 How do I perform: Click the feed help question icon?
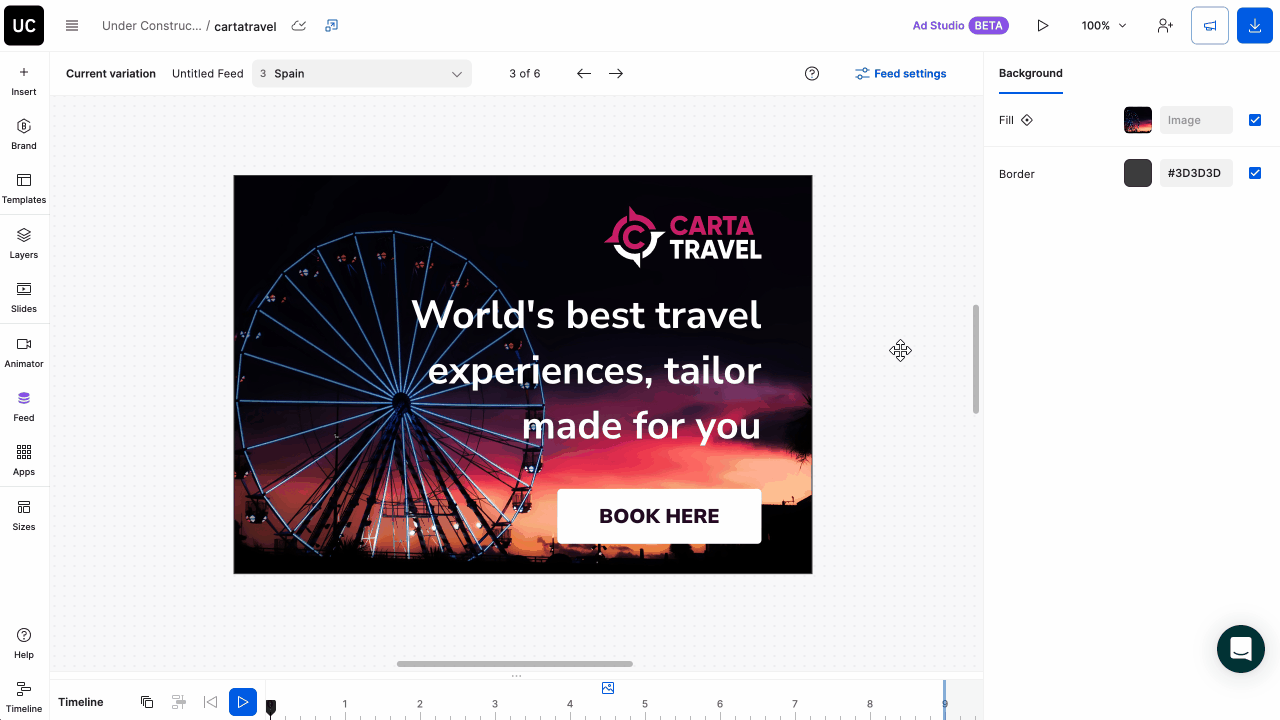[812, 74]
